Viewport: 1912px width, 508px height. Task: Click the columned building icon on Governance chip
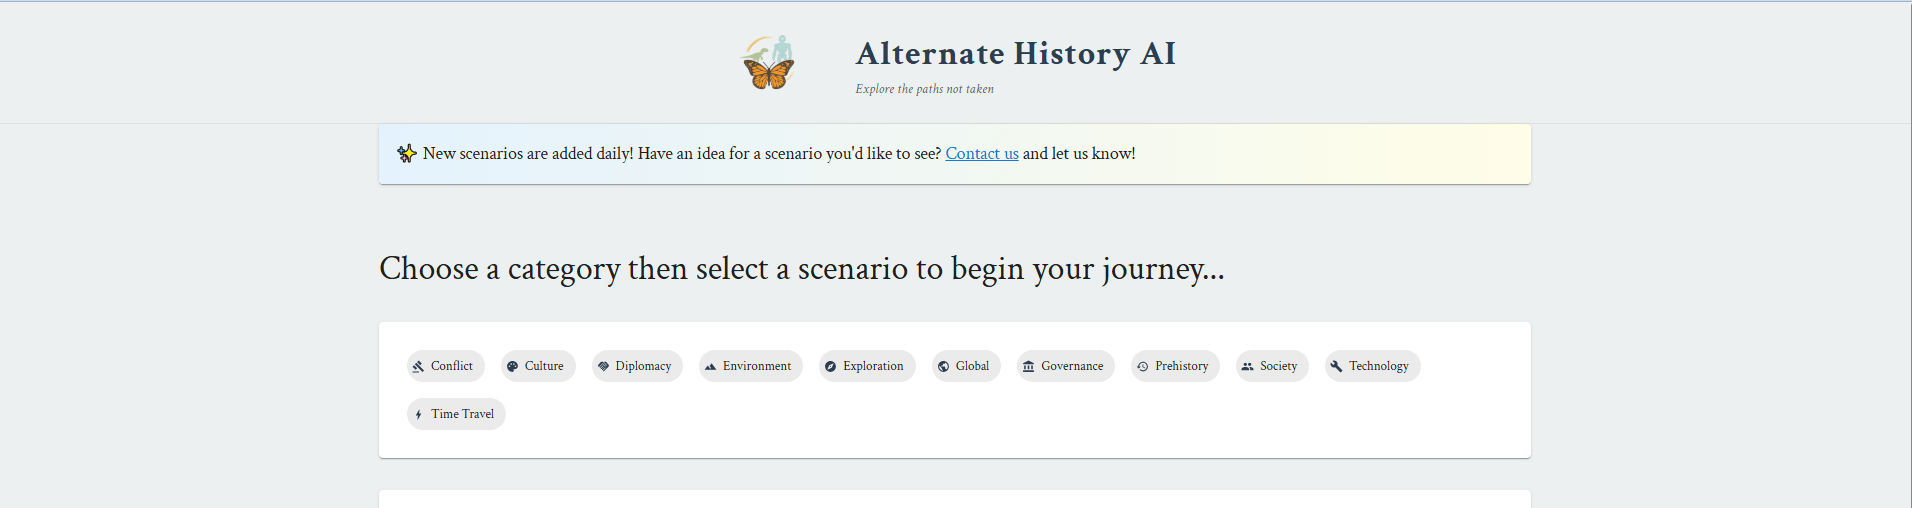coord(1028,367)
